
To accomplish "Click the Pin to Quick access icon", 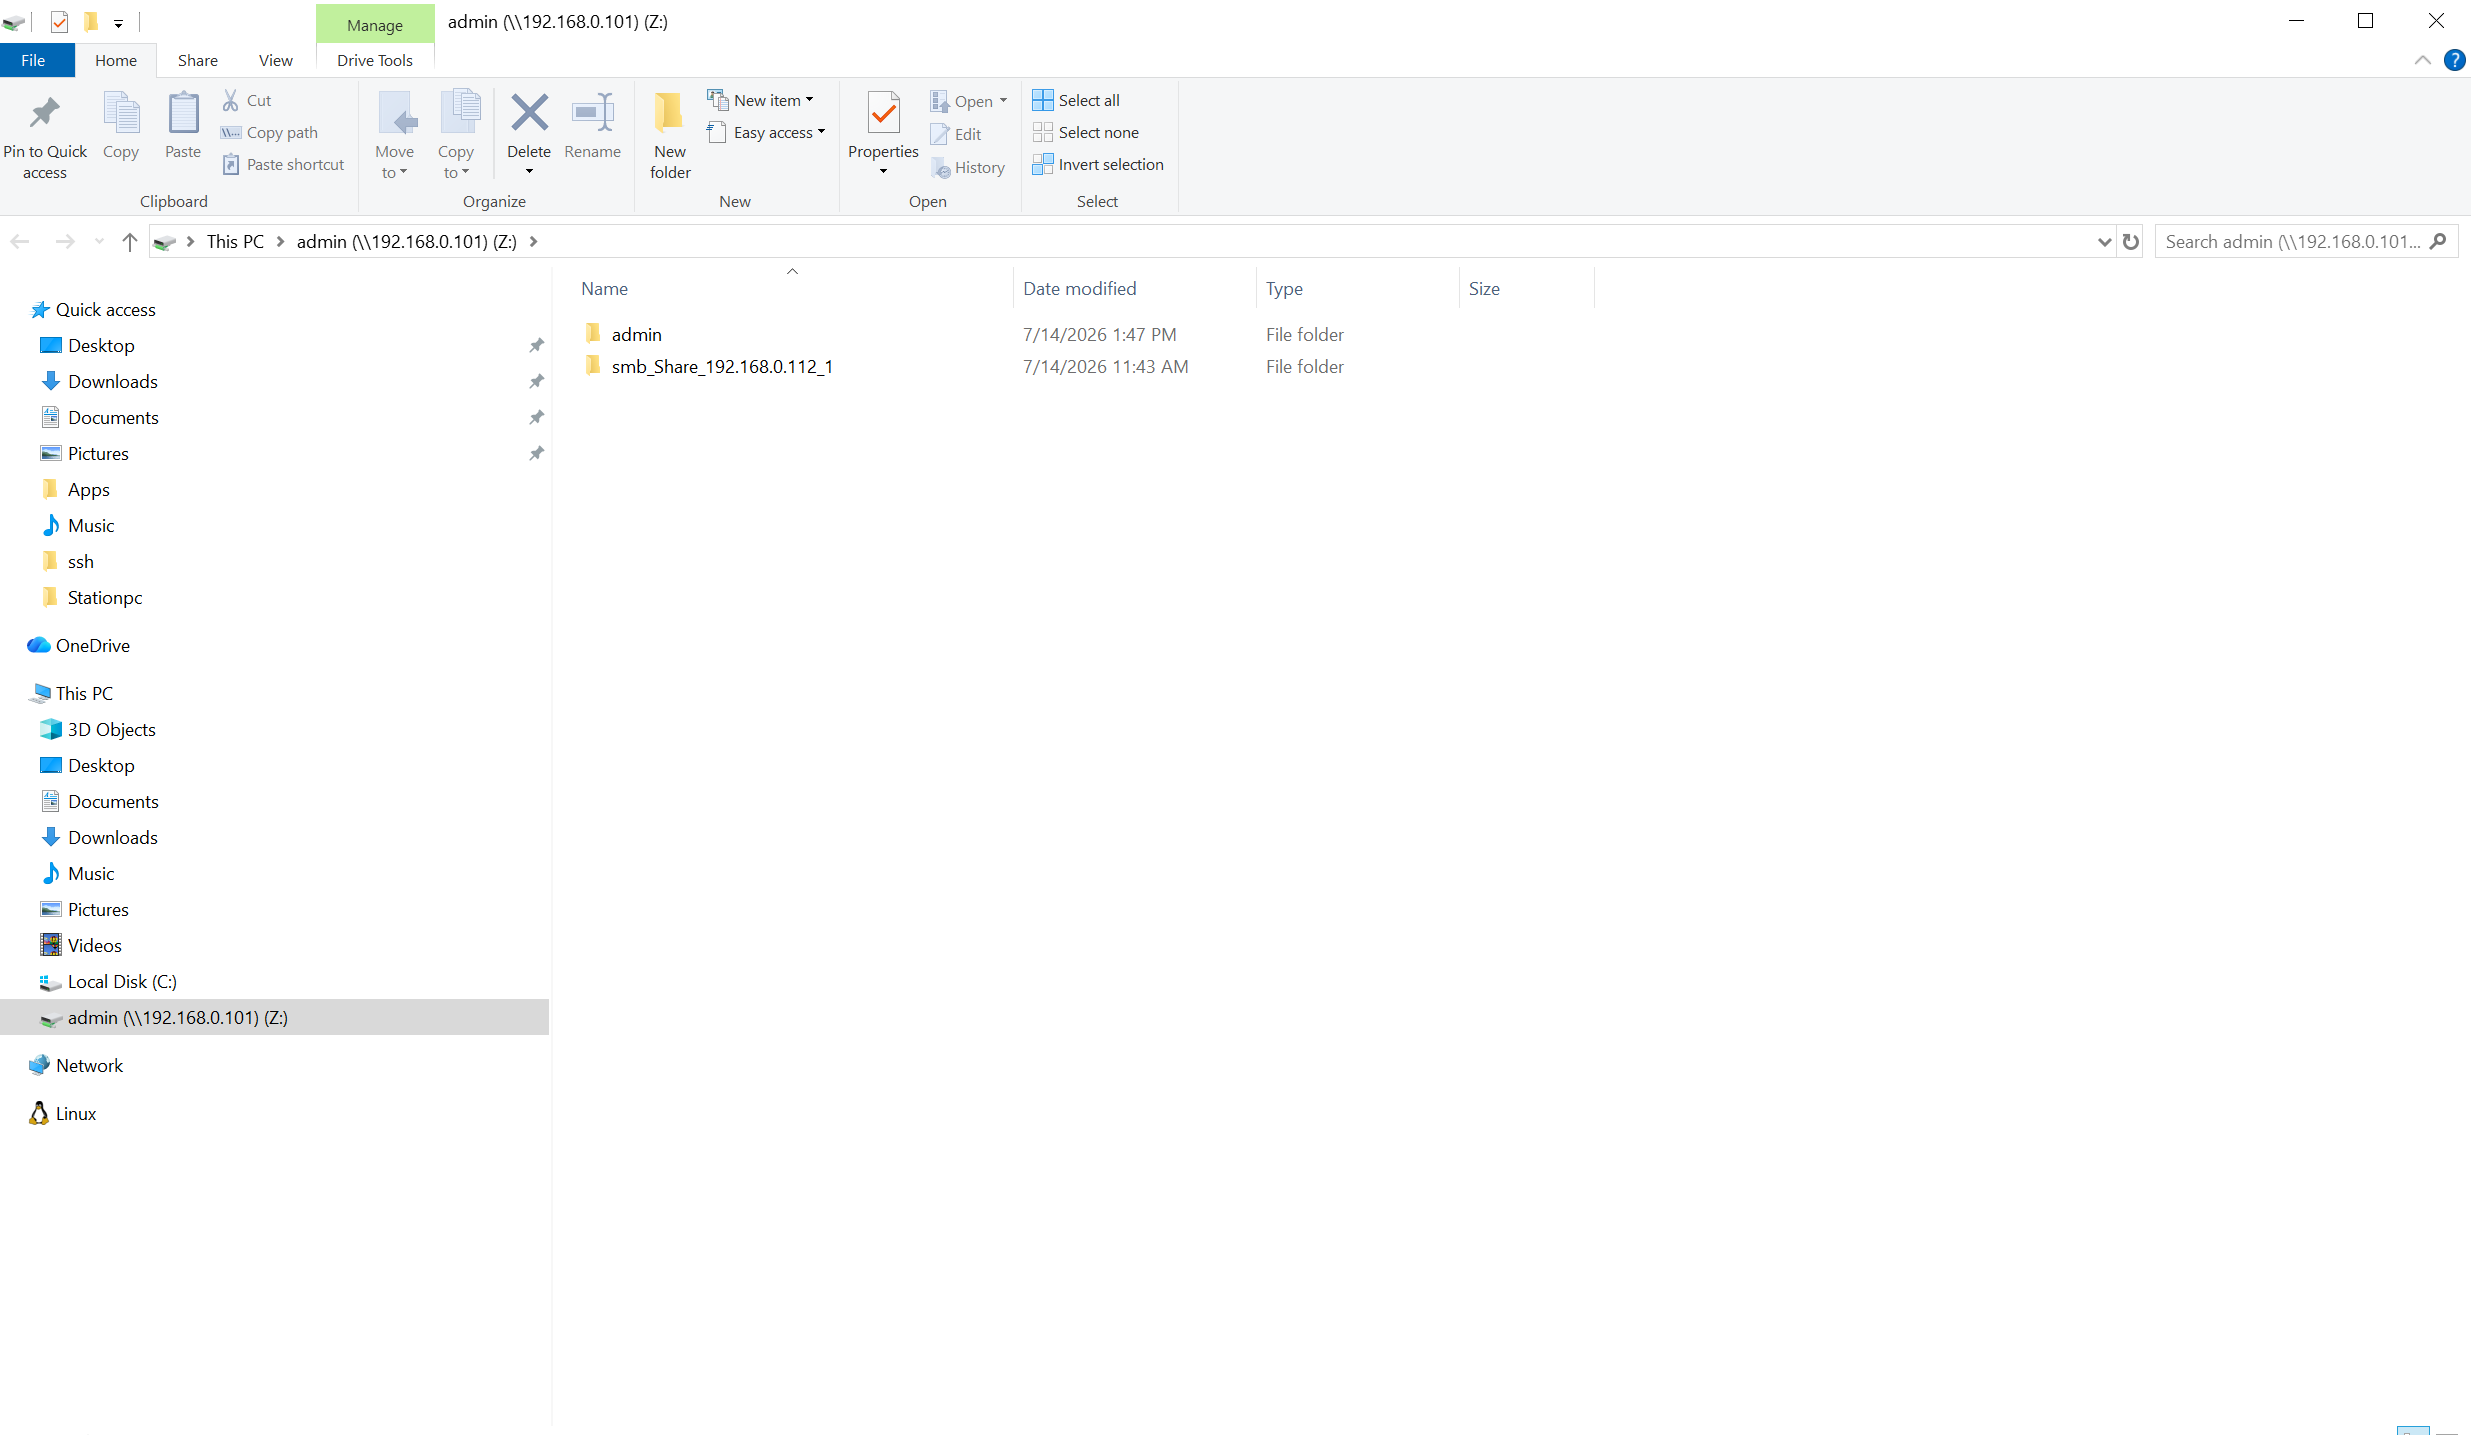I will (44, 113).
